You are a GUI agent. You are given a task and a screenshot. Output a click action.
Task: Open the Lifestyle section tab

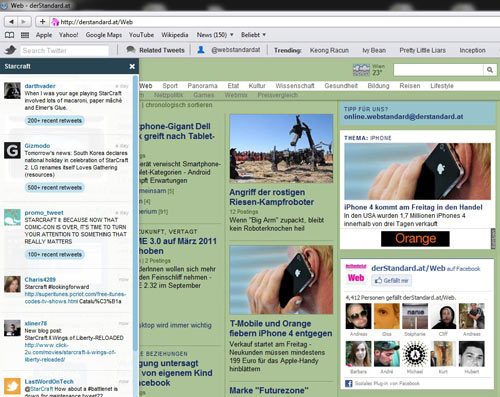pos(442,86)
